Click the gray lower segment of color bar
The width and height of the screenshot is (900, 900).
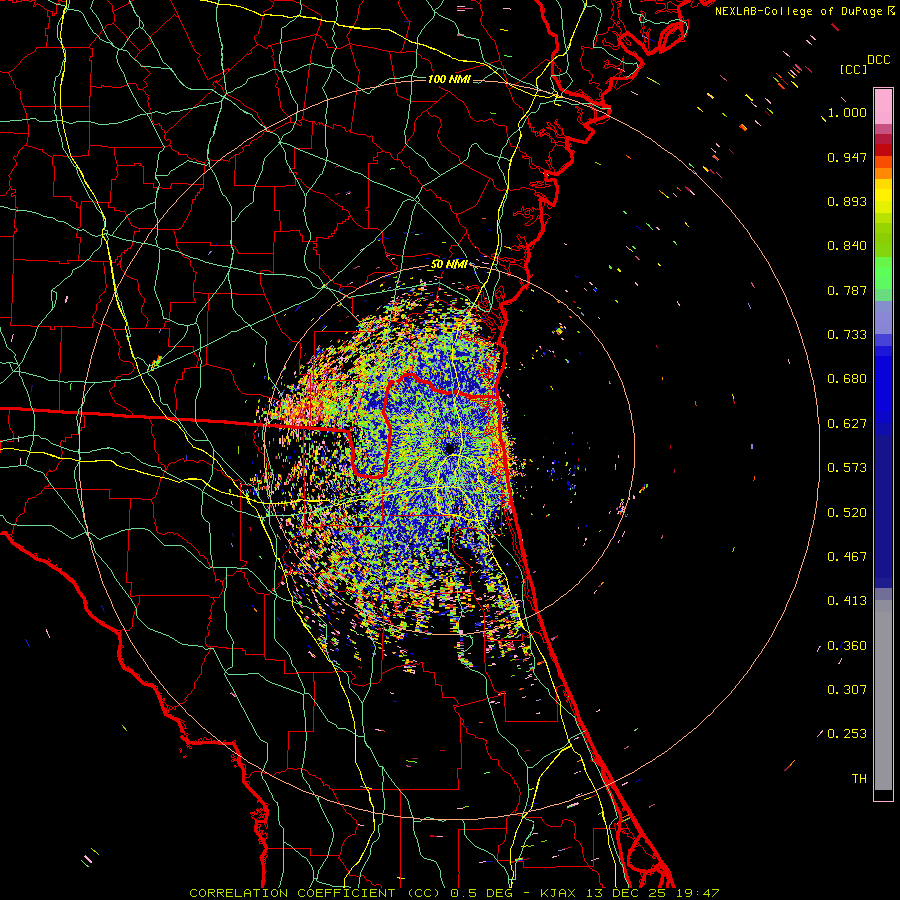(883, 695)
